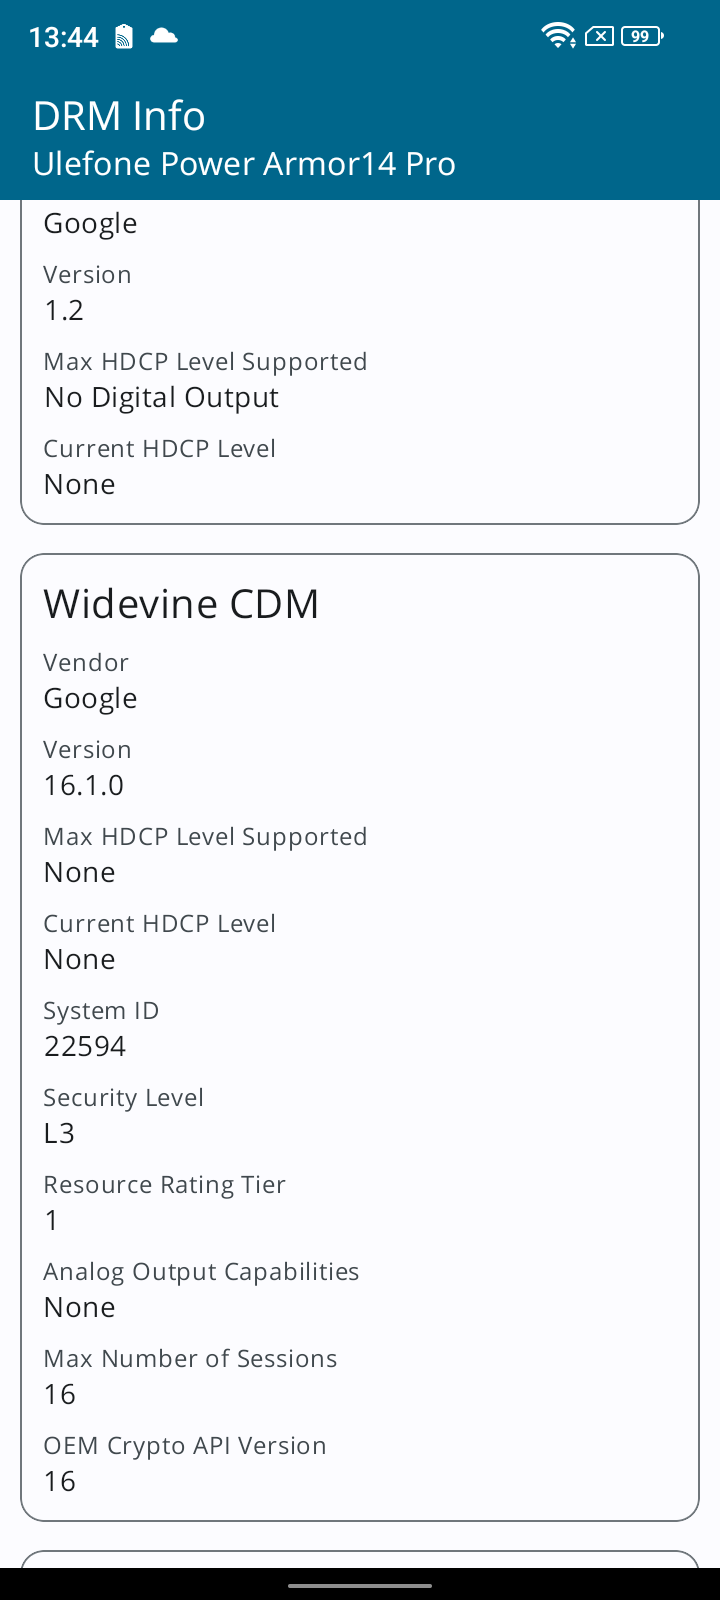Tap the Ulefone Power Armor14 Pro subtitle
The height and width of the screenshot is (1600, 720).
pos(244,164)
